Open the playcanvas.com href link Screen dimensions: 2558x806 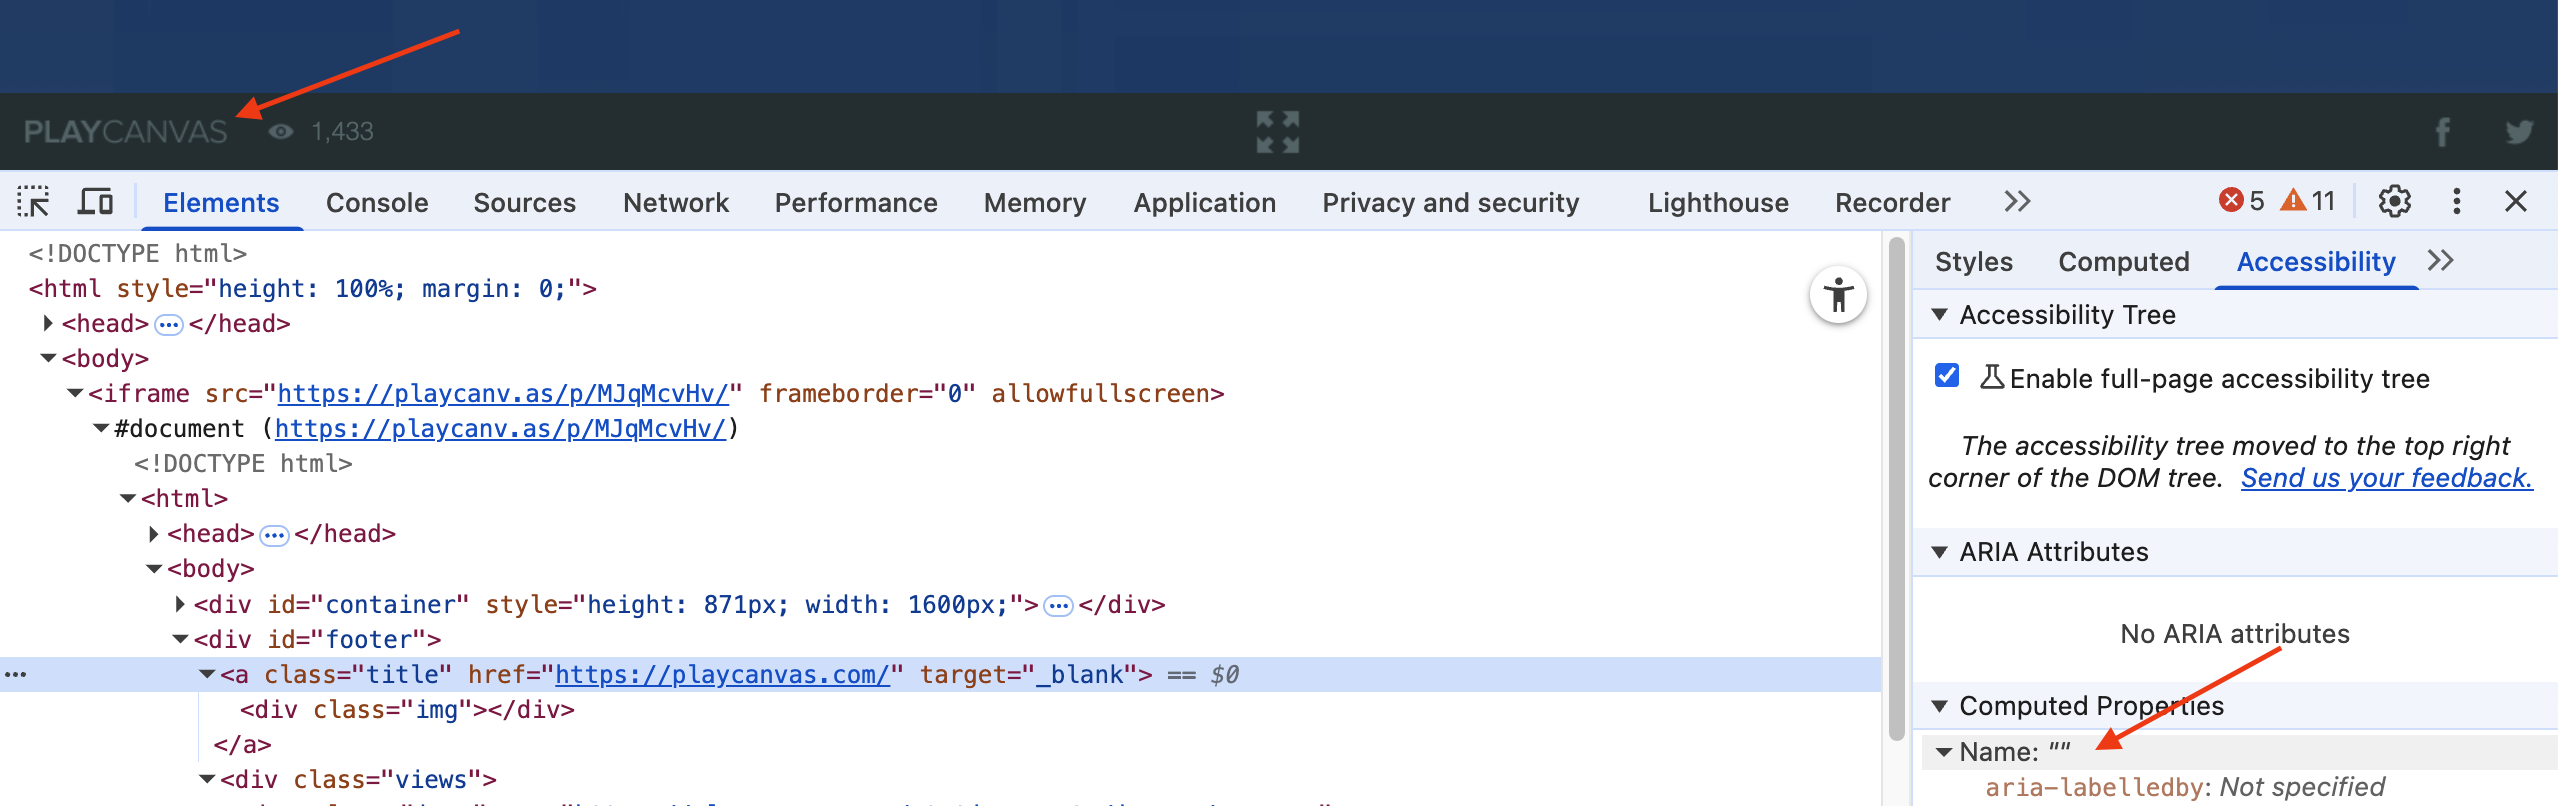(x=722, y=675)
